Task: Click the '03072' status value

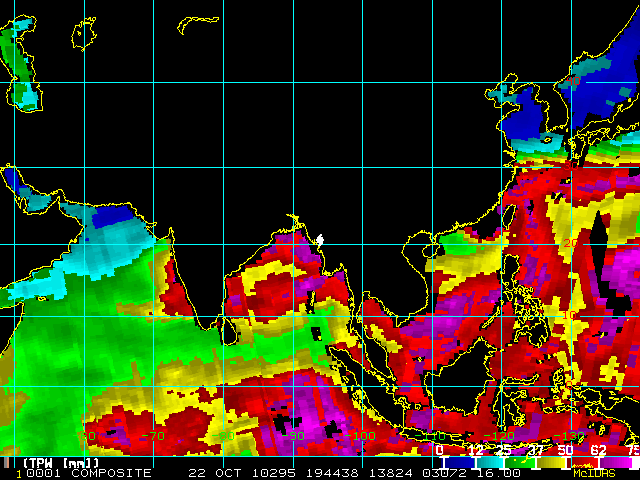Action: pos(444,473)
